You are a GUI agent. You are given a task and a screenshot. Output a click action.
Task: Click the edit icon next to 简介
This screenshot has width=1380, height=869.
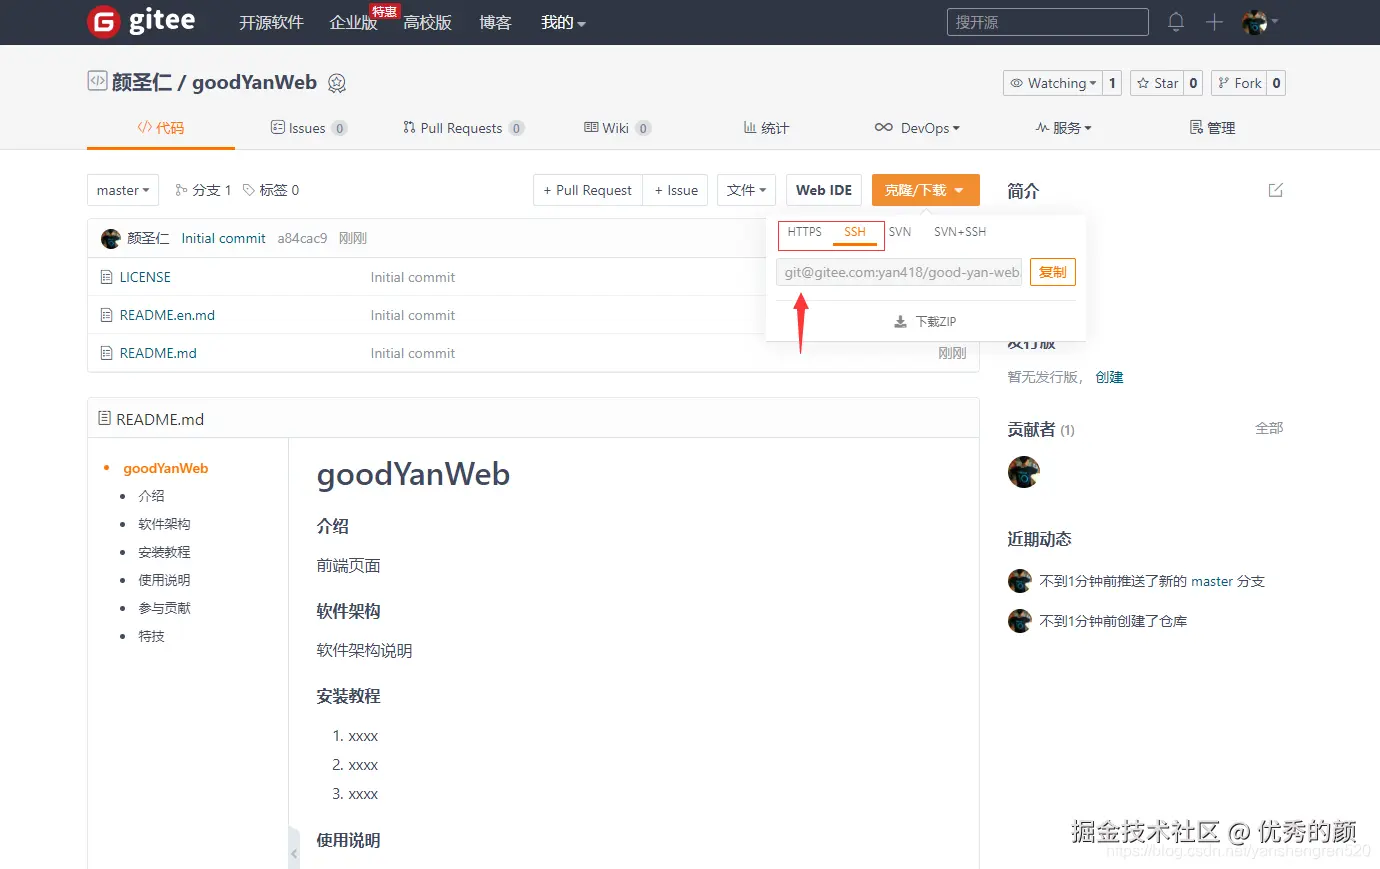click(x=1275, y=190)
